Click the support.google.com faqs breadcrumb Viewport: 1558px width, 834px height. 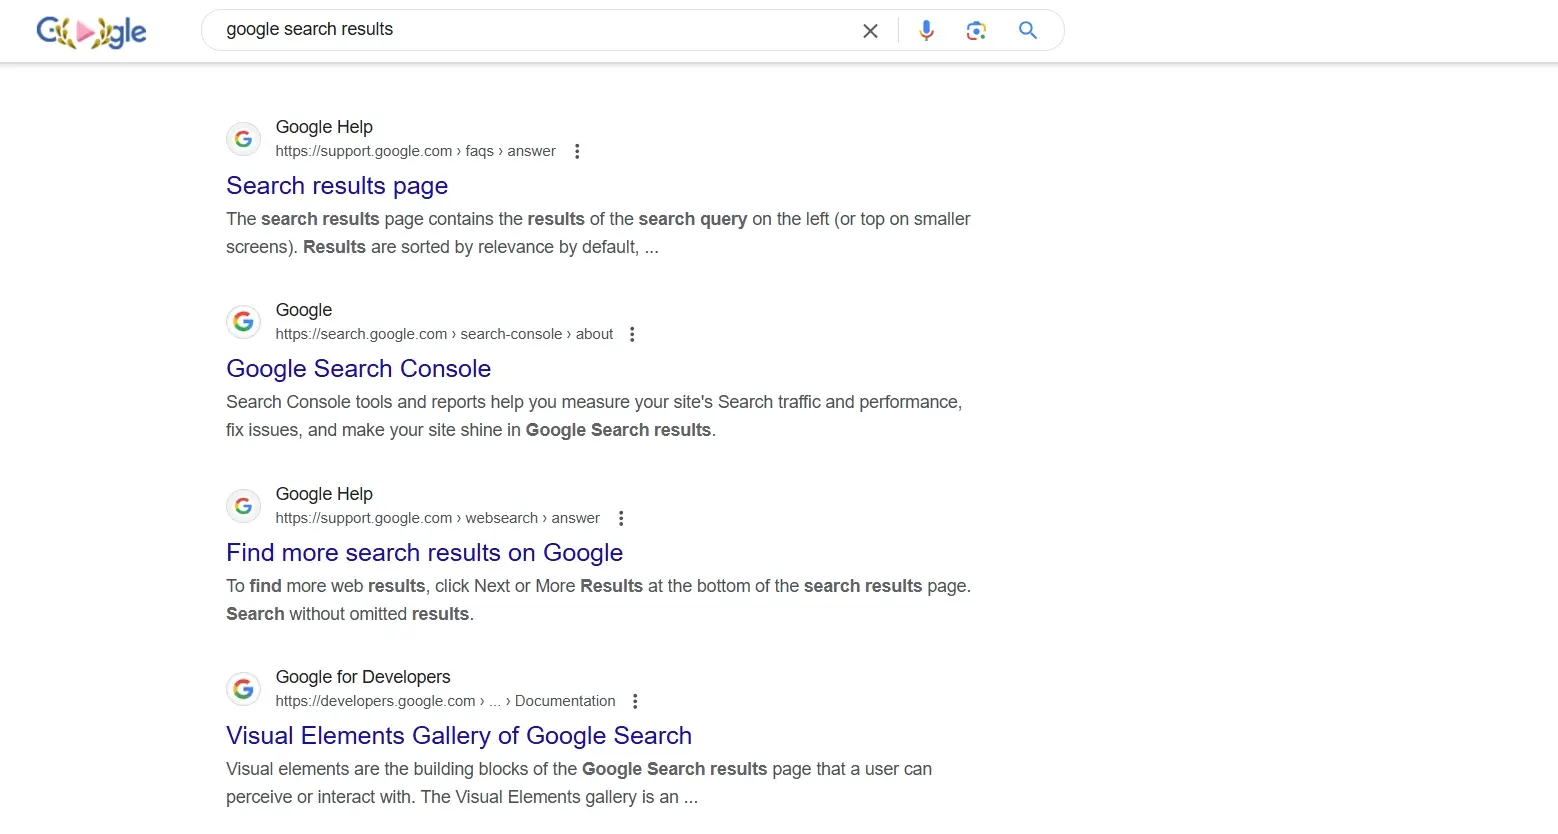(x=415, y=150)
